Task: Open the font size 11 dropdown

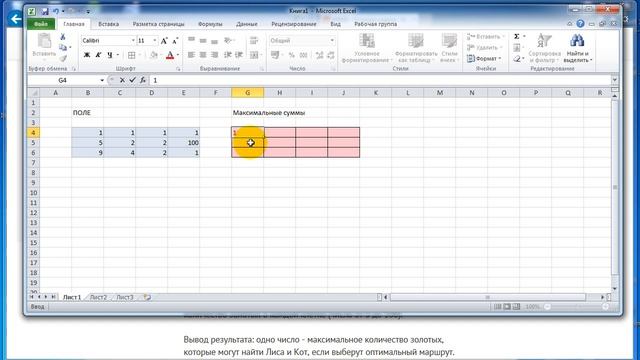Action: tap(155, 41)
